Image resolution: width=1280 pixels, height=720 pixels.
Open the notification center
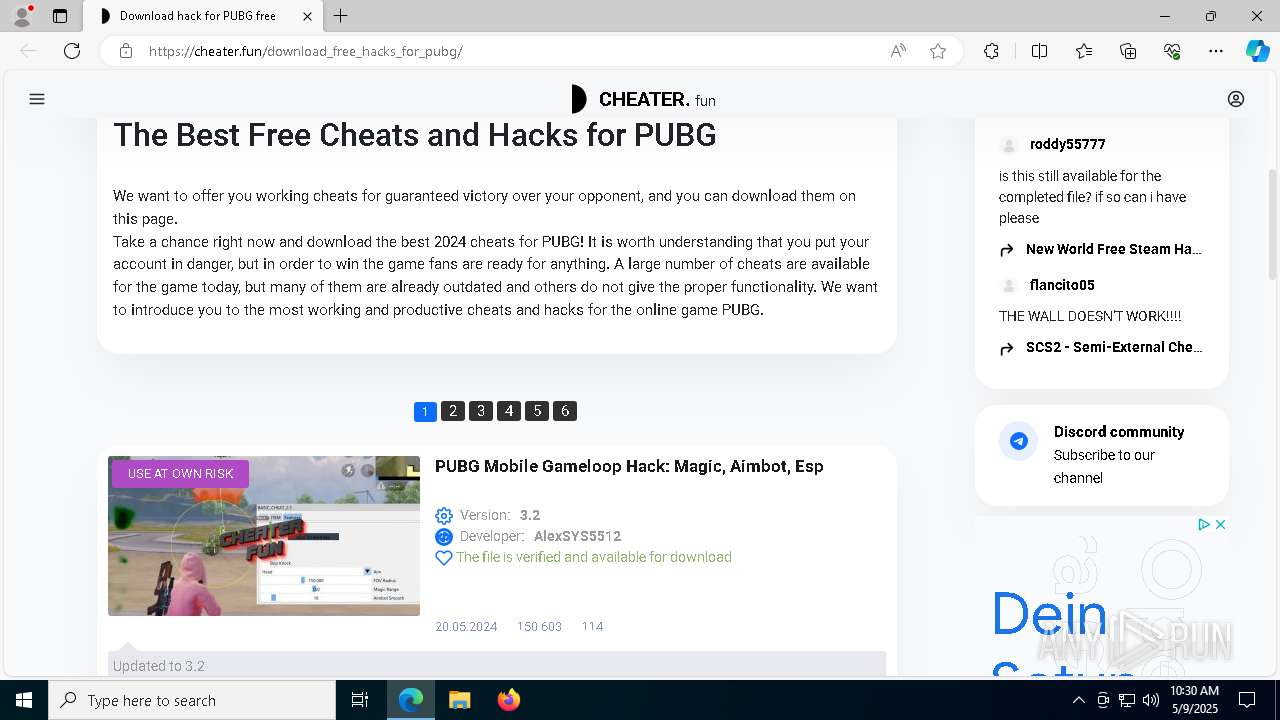point(1247,700)
